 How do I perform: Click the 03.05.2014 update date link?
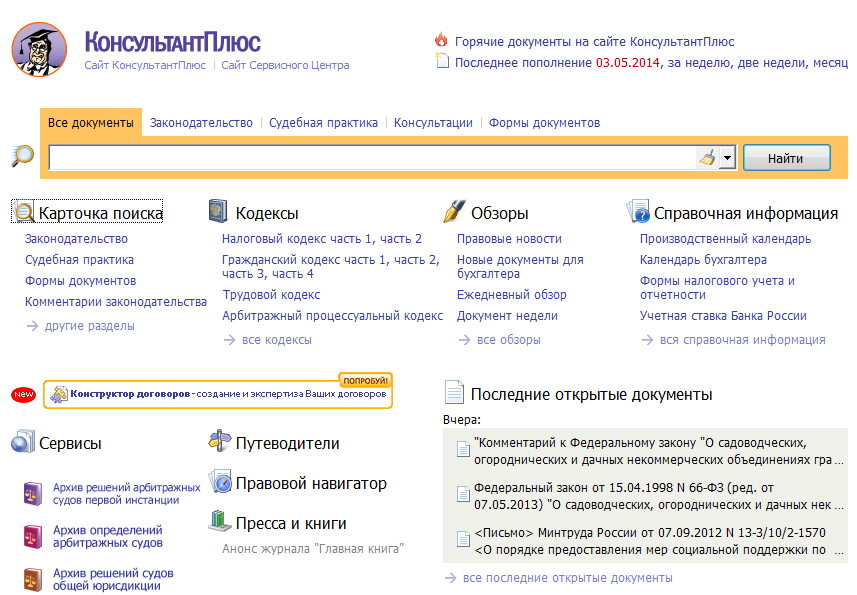(628, 63)
